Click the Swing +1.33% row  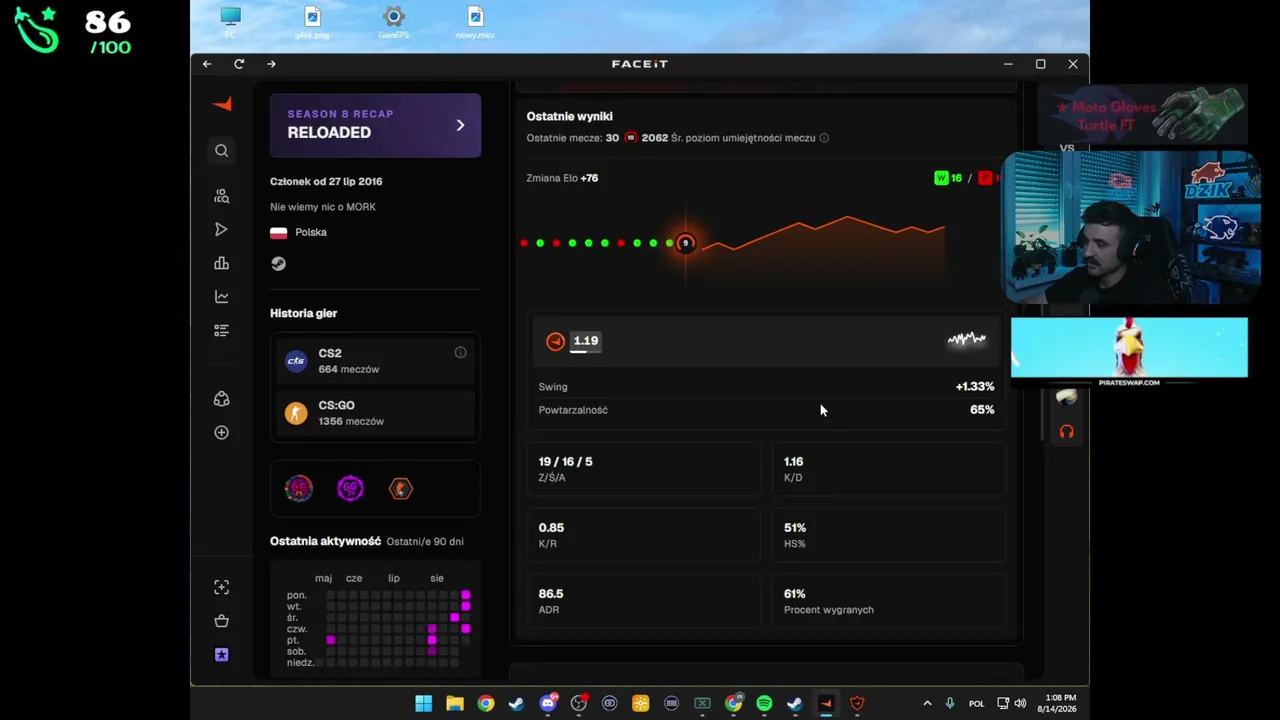click(766, 387)
